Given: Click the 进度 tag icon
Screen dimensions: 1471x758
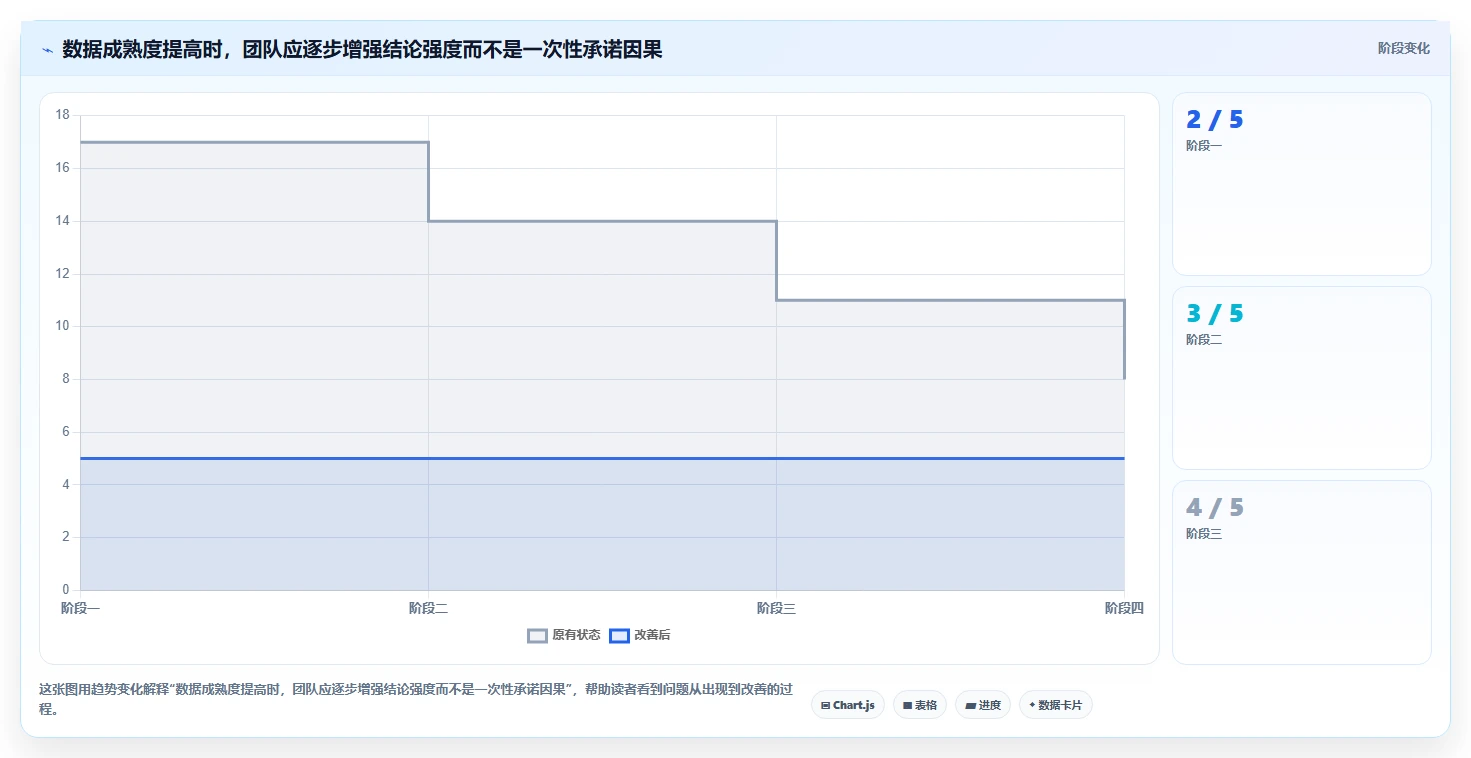Looking at the screenshot, I should (x=969, y=705).
